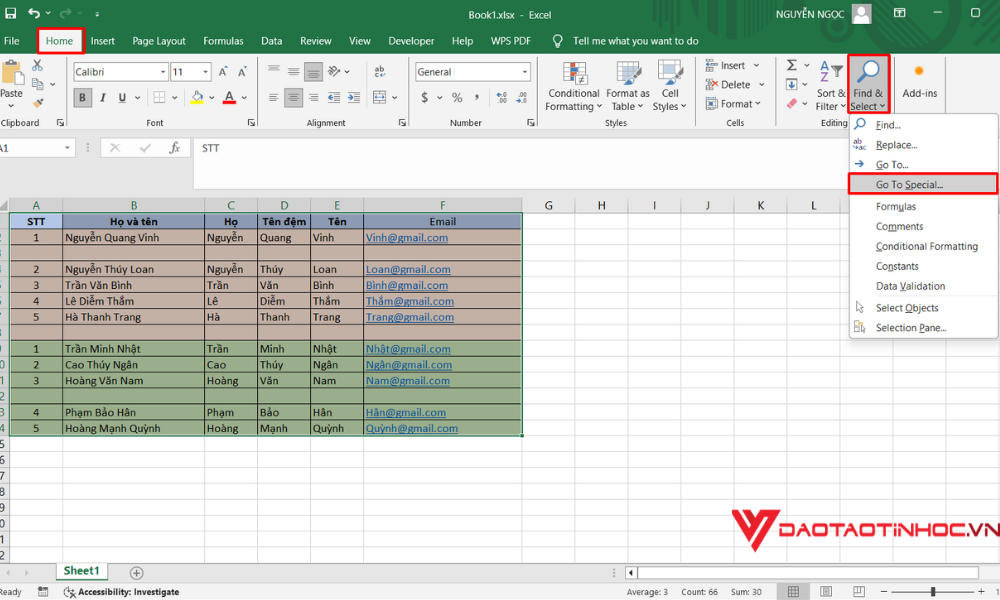Click the Sheet1 tab at the bottom

tap(81, 571)
